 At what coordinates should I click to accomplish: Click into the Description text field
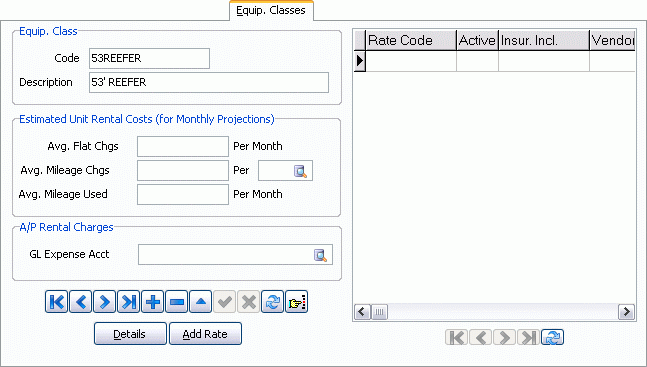coord(209,83)
